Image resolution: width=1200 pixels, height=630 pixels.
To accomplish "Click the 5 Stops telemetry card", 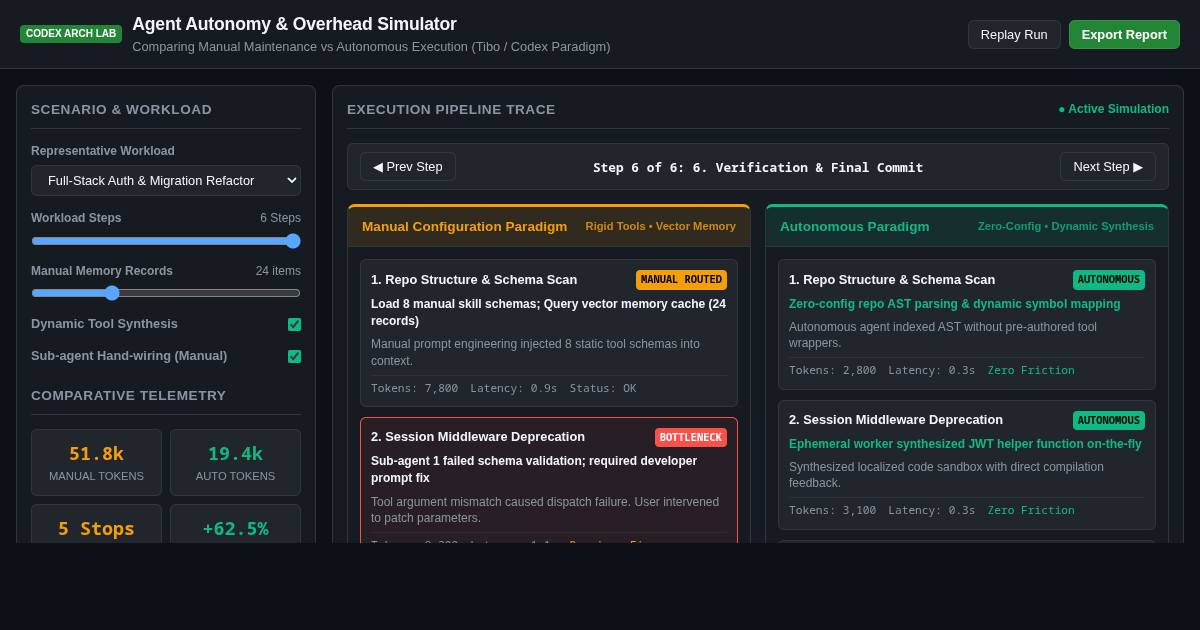I will (96, 524).
